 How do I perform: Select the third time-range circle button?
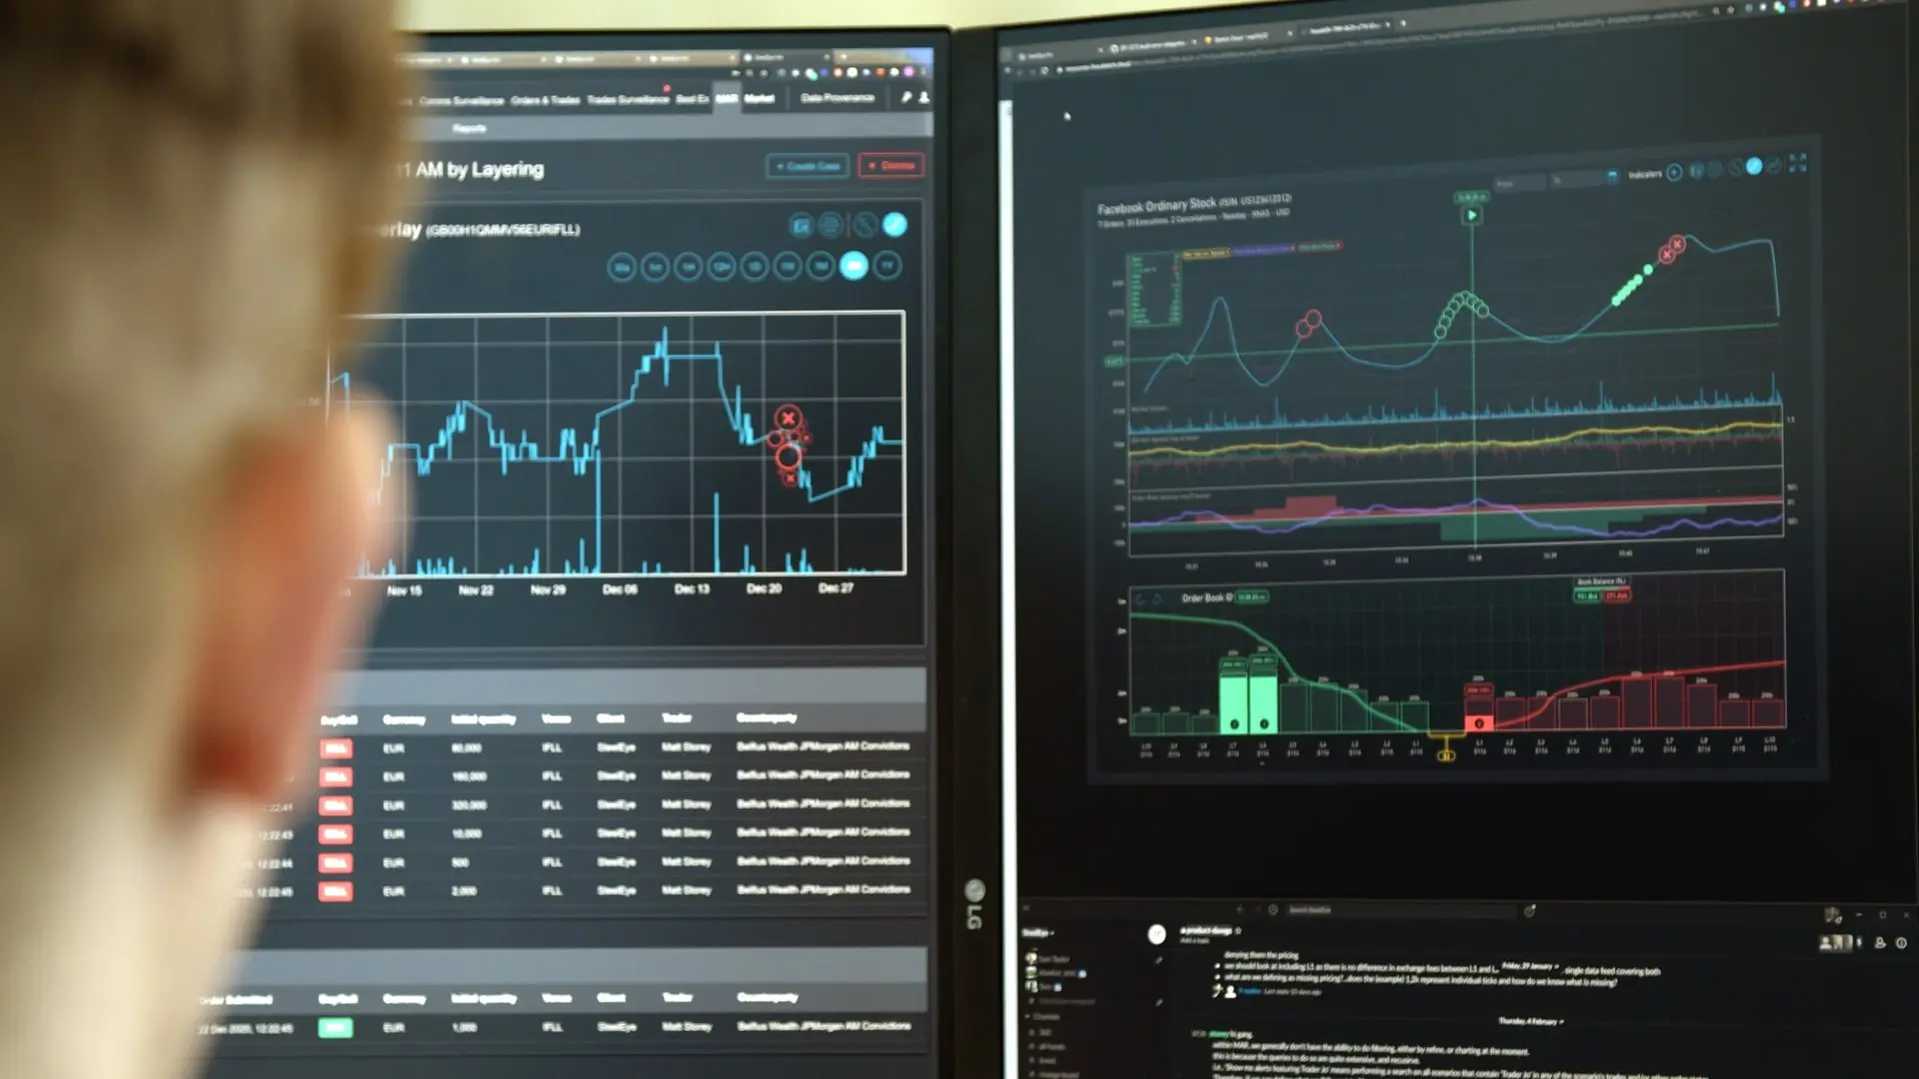(688, 267)
